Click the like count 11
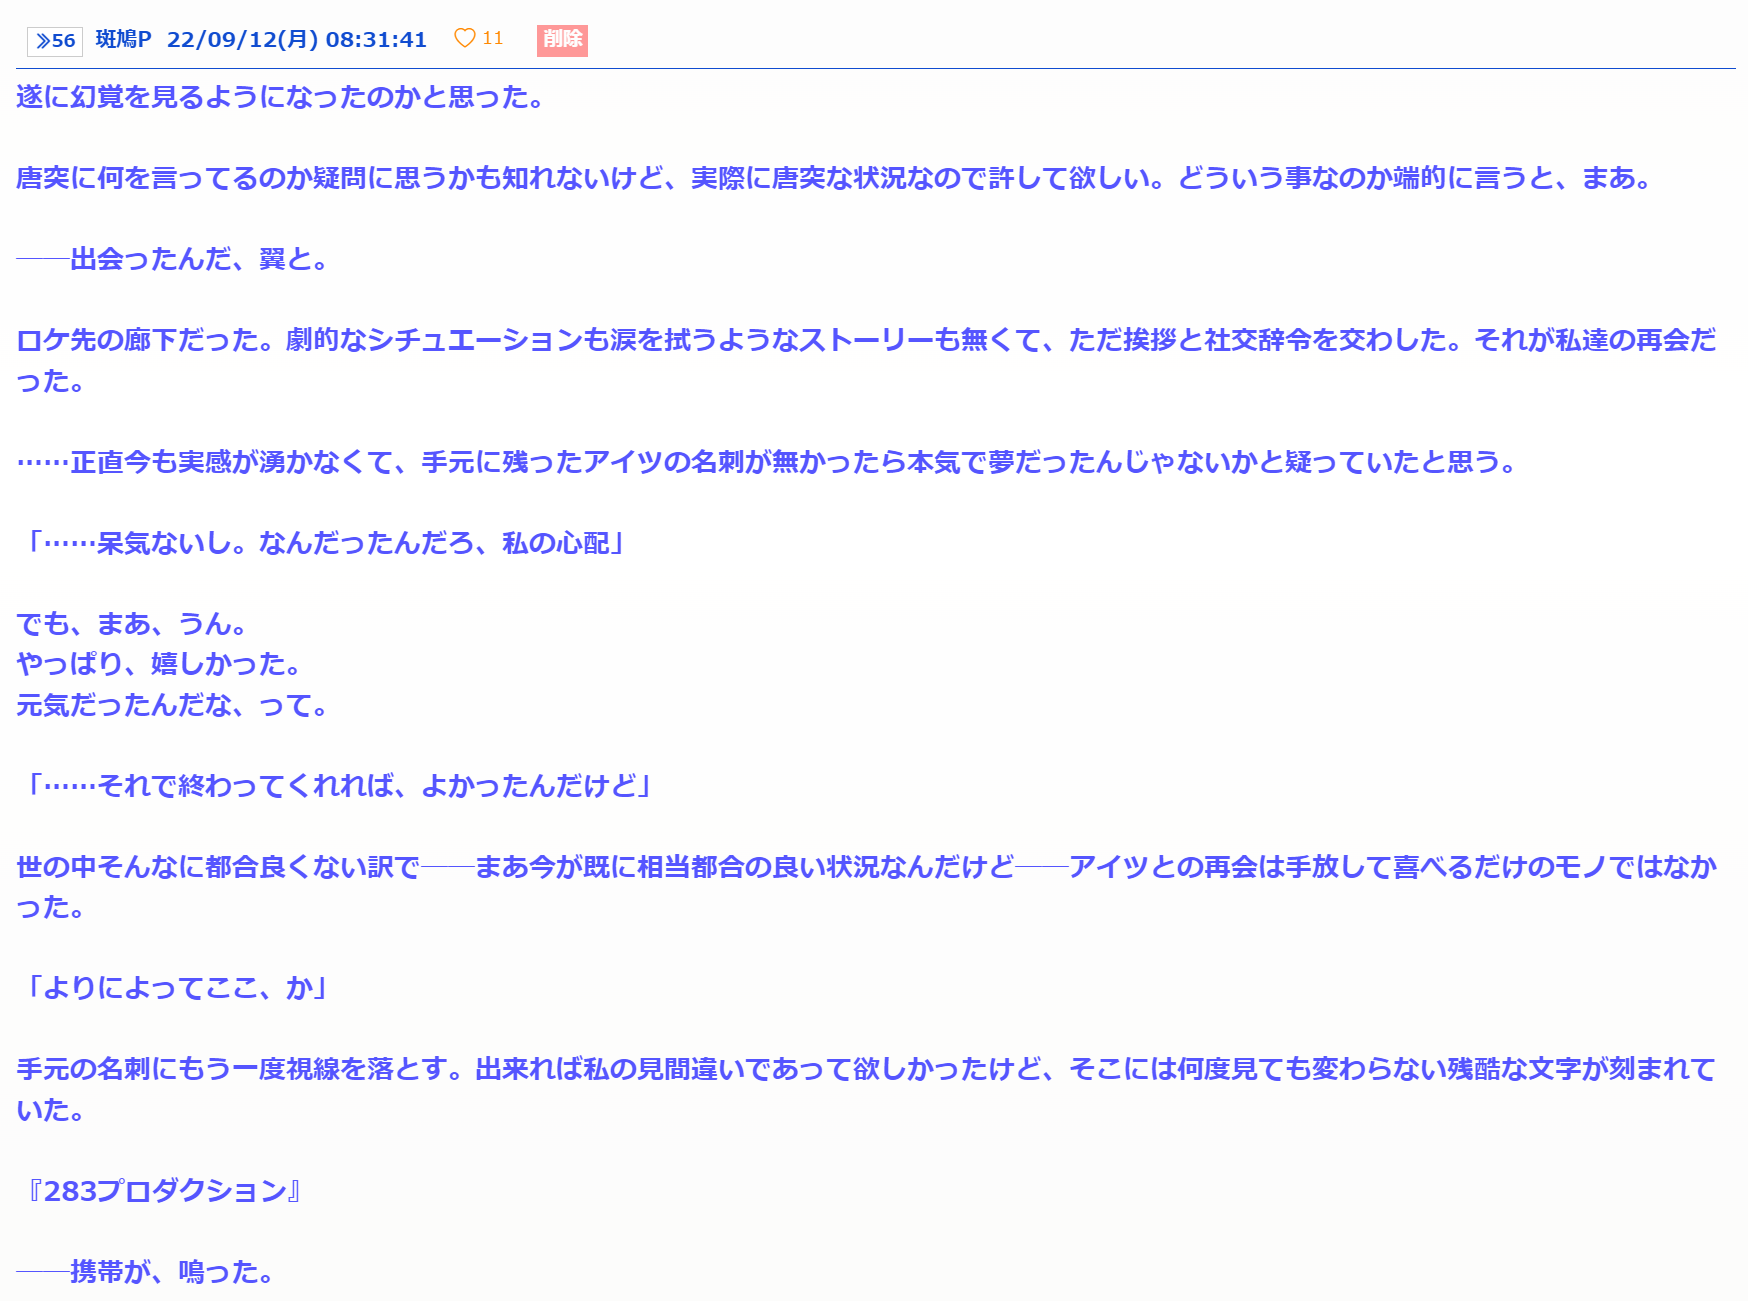The height and width of the screenshot is (1301, 1748). [x=493, y=38]
